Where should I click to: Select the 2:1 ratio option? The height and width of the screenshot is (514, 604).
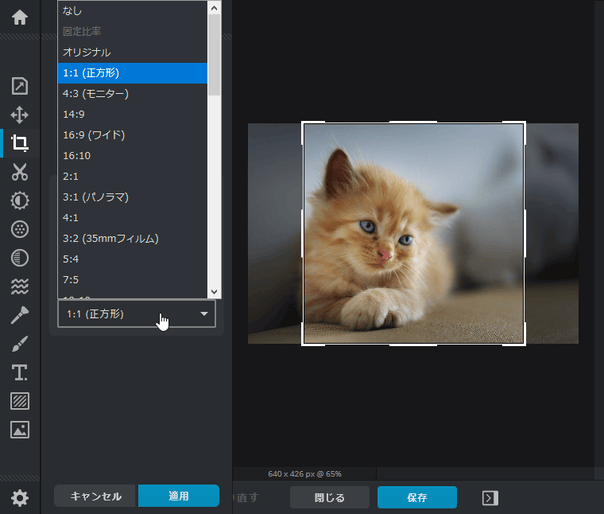click(132, 176)
